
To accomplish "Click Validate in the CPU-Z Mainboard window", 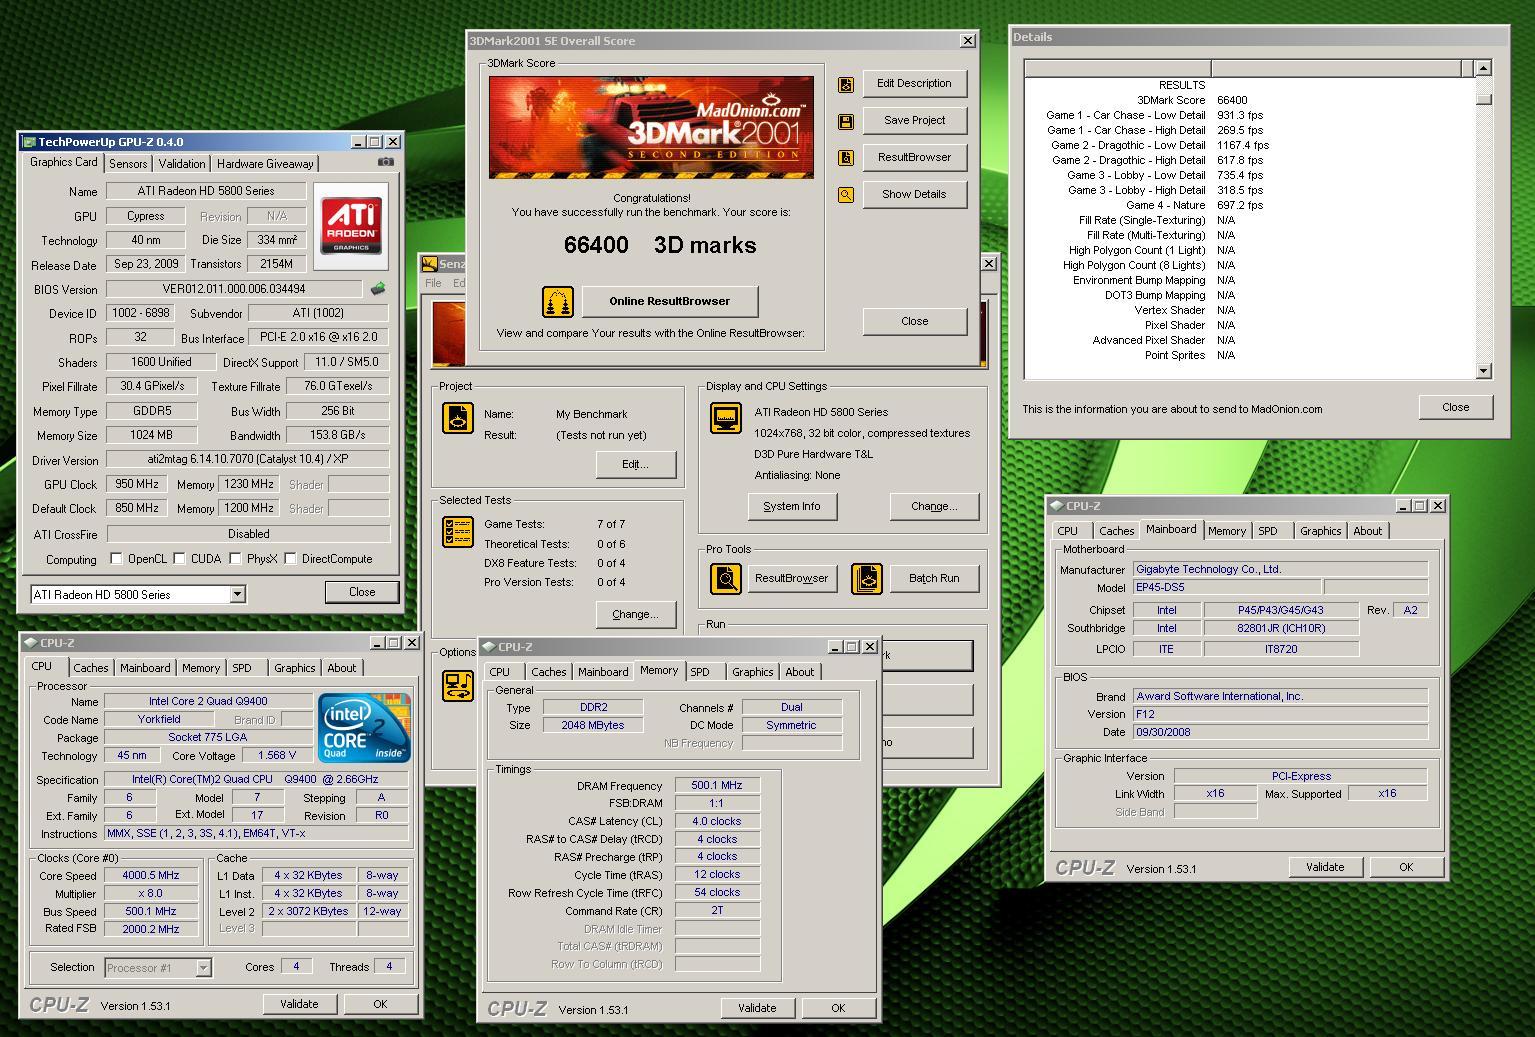I will pyautogui.click(x=1325, y=868).
